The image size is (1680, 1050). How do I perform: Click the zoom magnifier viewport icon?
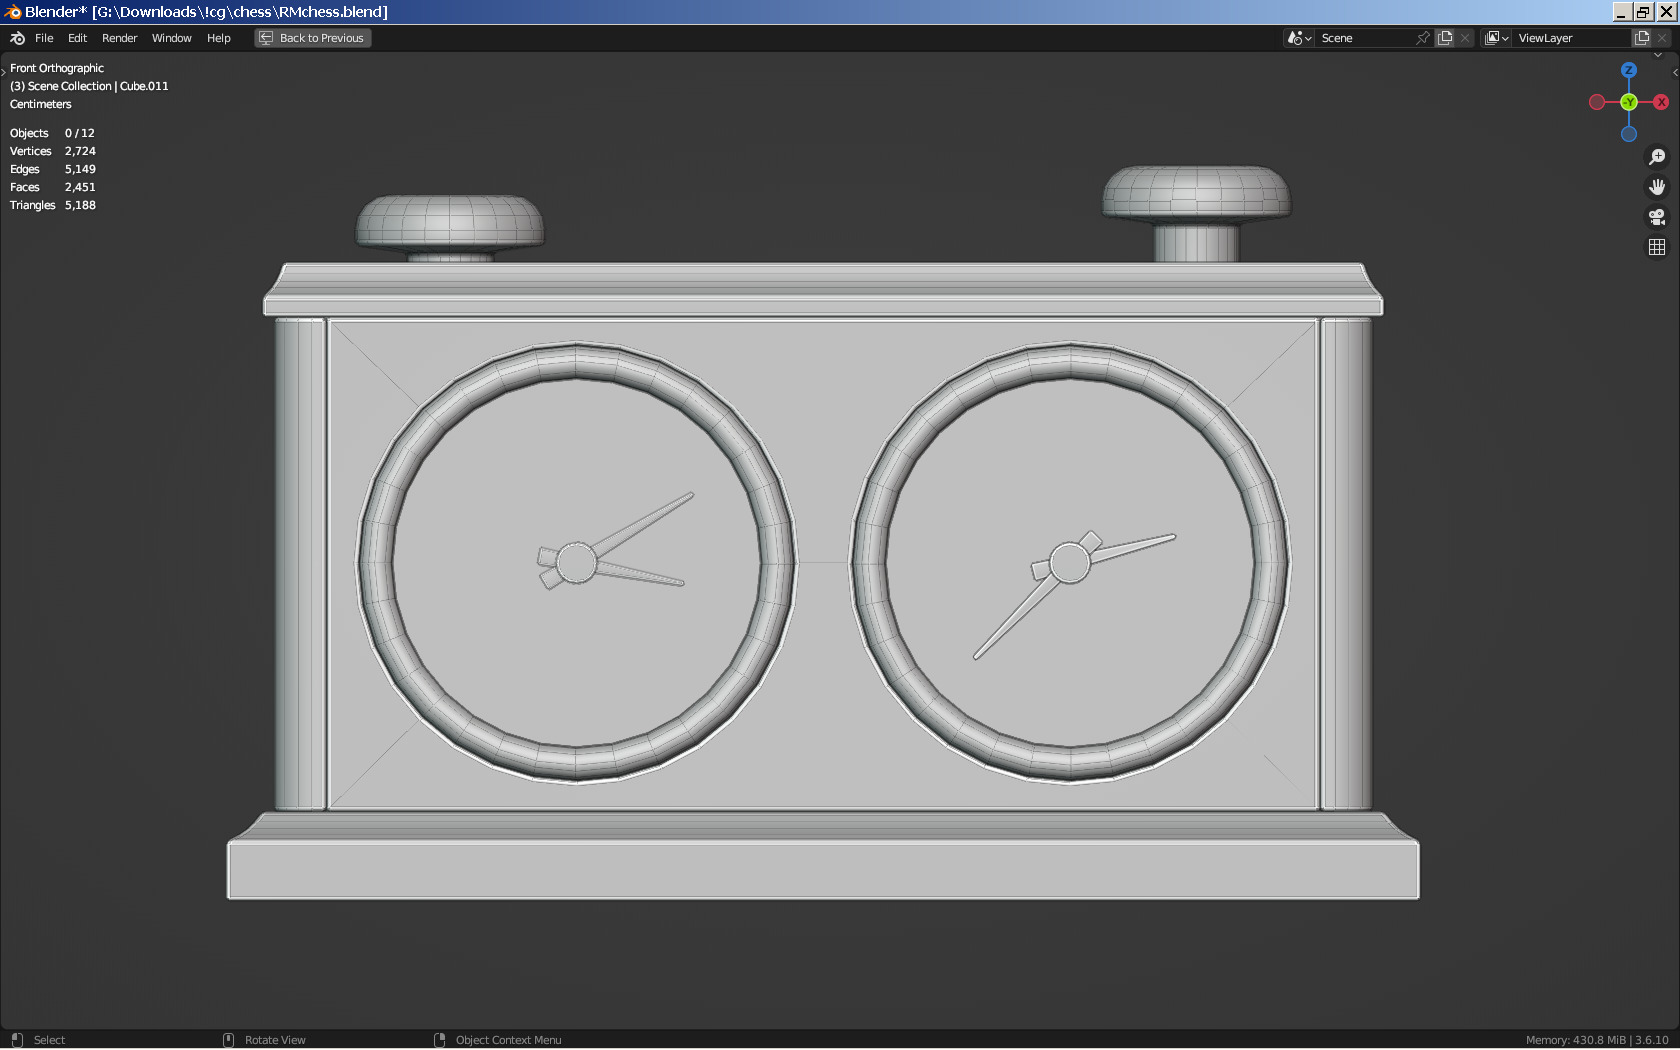pyautogui.click(x=1657, y=157)
